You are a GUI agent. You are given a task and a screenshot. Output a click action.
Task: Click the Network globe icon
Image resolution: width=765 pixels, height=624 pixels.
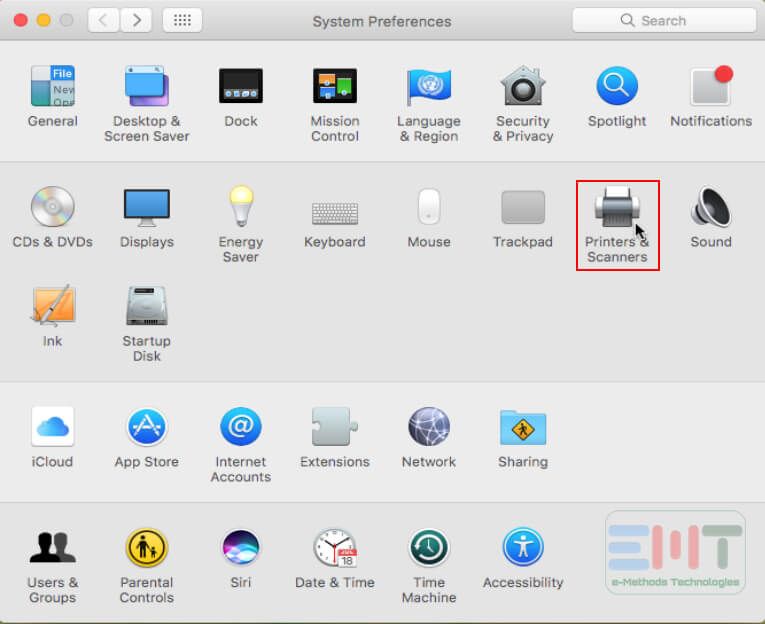(428, 428)
